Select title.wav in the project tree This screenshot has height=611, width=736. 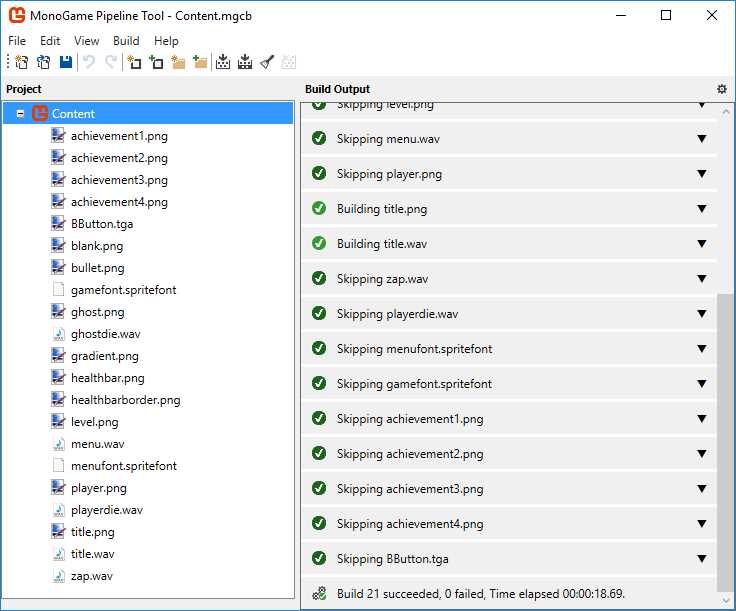pyautogui.click(x=92, y=554)
